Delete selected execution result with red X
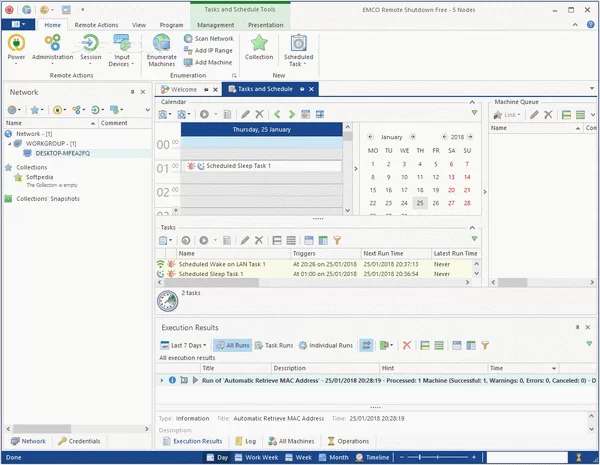This screenshot has height=465, width=600. point(406,345)
